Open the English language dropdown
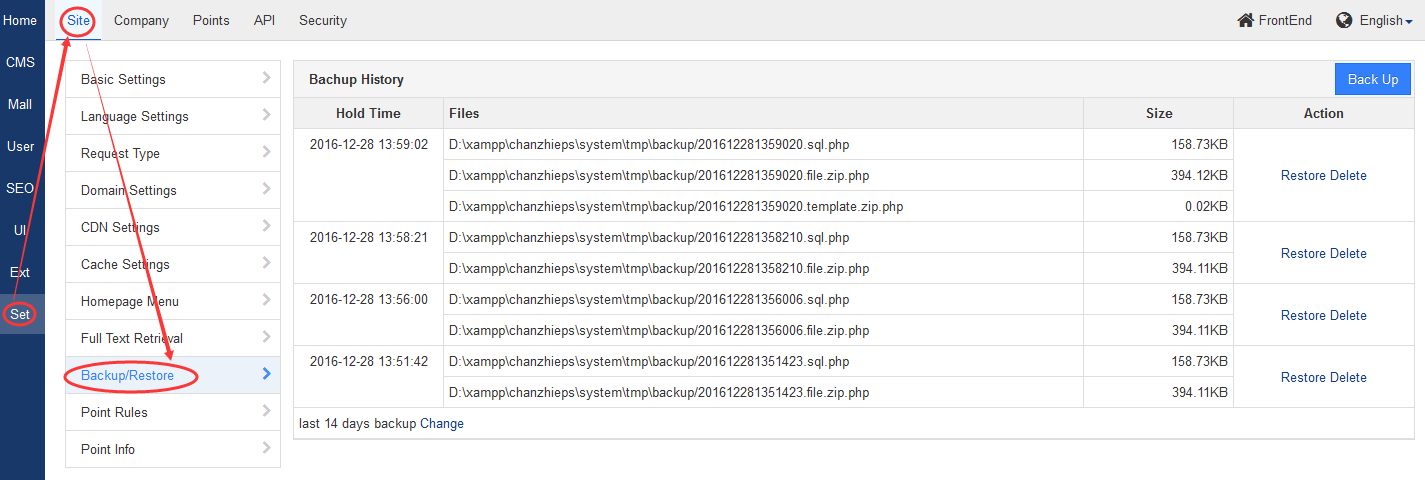The height and width of the screenshot is (480, 1425). pyautogui.click(x=1386, y=20)
